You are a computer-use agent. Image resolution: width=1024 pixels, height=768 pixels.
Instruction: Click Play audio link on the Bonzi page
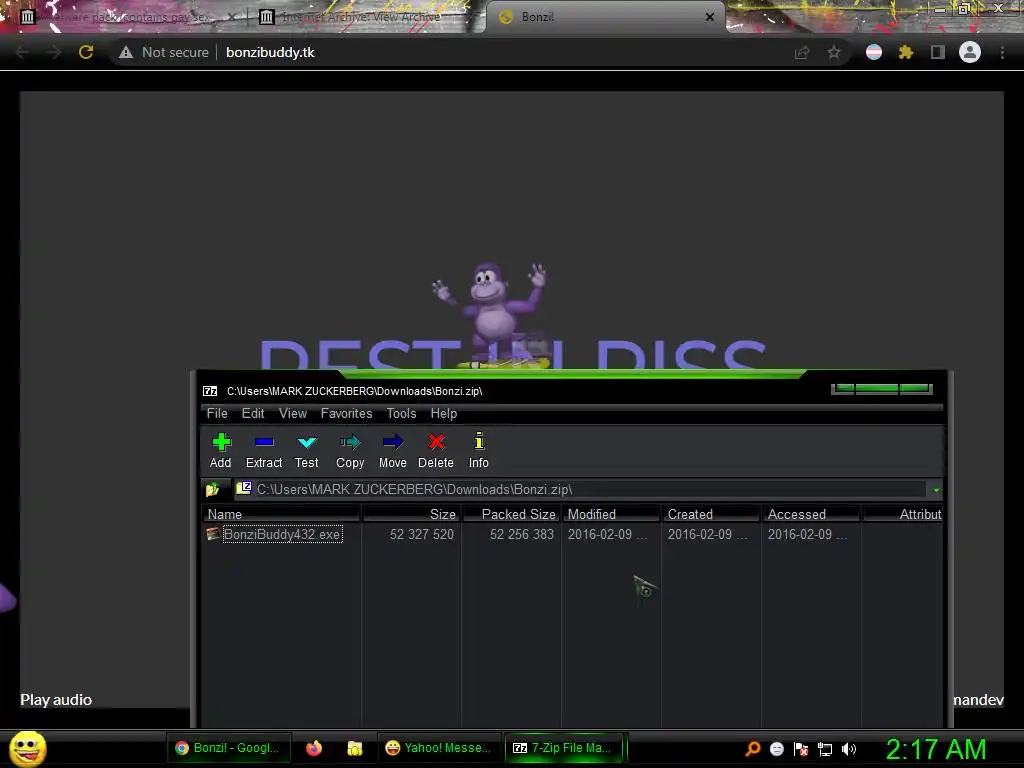tap(56, 699)
